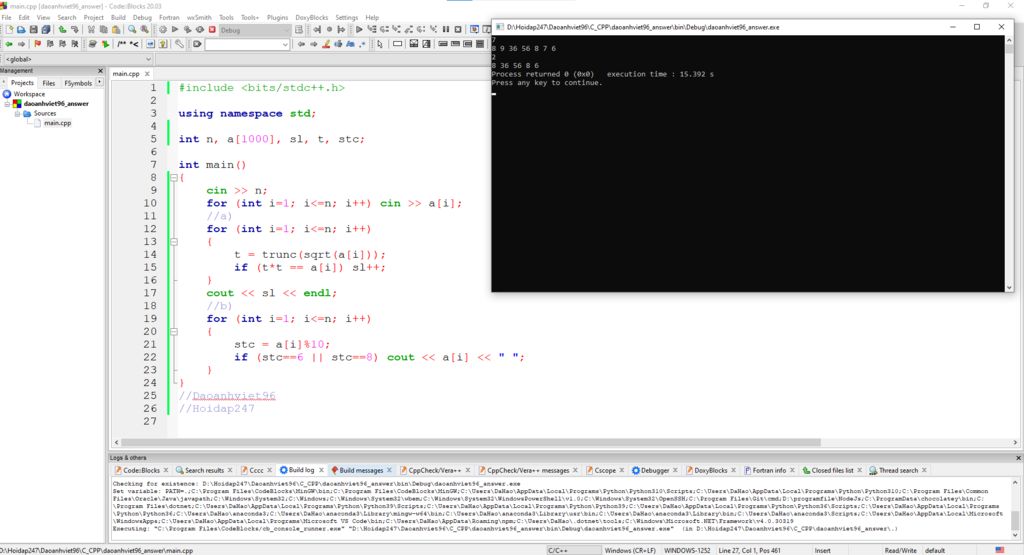This screenshot has width=1024, height=555.
Task: Click the Undo toolbar icon
Action: (x=62, y=29)
